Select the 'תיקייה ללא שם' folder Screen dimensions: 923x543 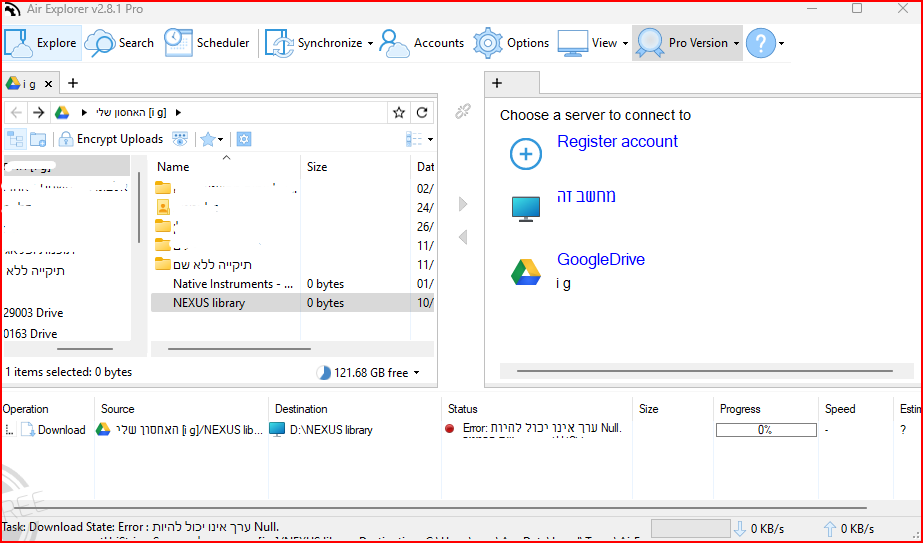click(x=213, y=265)
